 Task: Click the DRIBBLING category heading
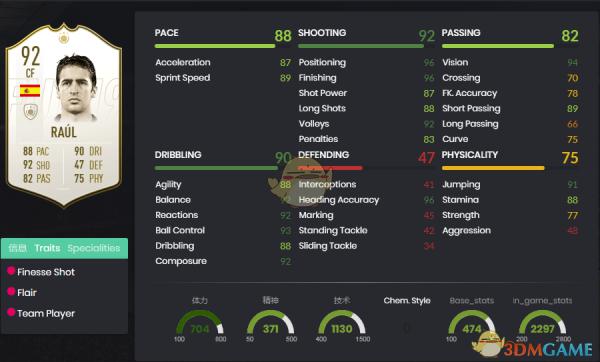click(x=178, y=155)
